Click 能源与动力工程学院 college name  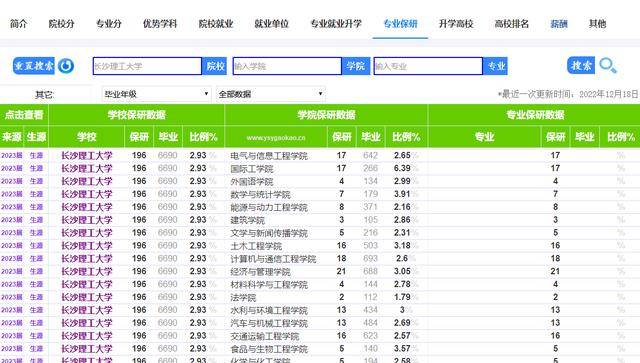pyautogui.click(x=269, y=207)
